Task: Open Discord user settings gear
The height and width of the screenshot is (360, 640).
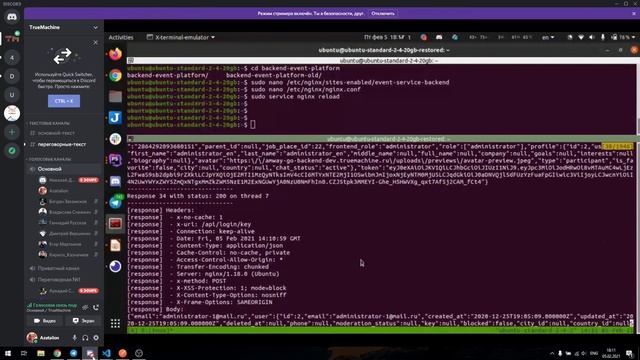Action: pyautogui.click(x=96, y=338)
